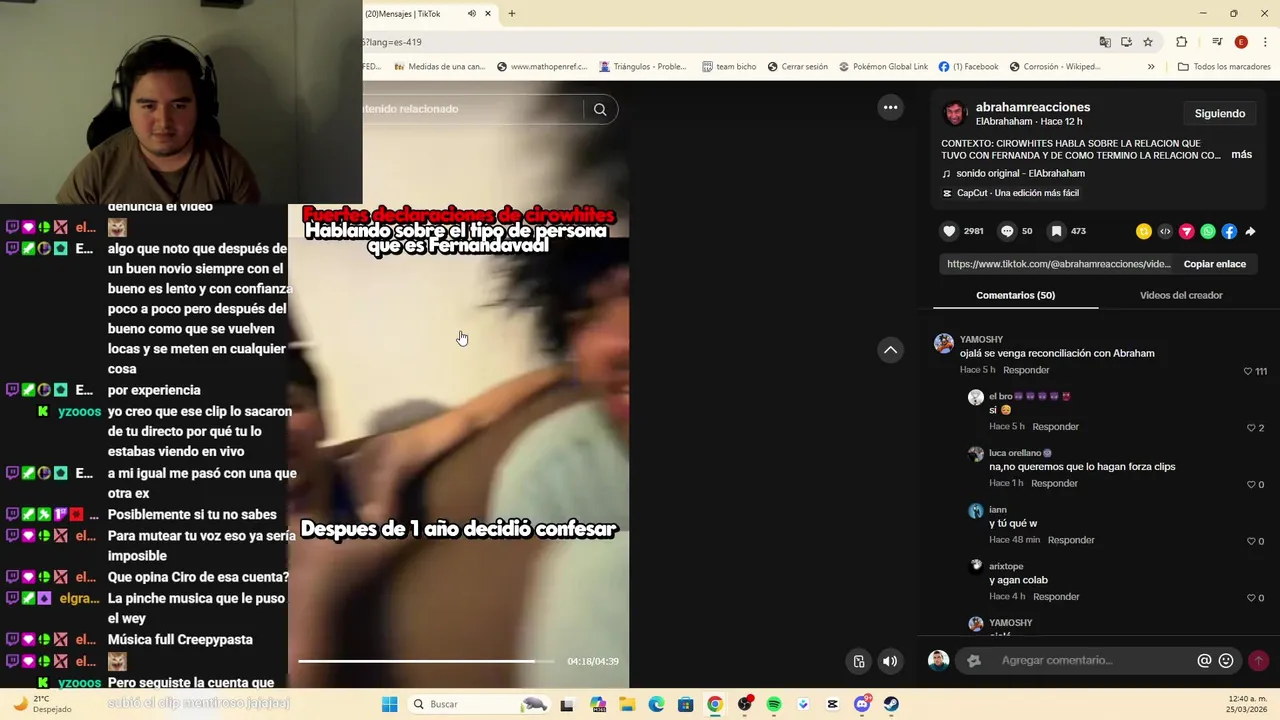Click the 'Agregar comentario...' field
The height and width of the screenshot is (720, 1280).
pos(1096,661)
